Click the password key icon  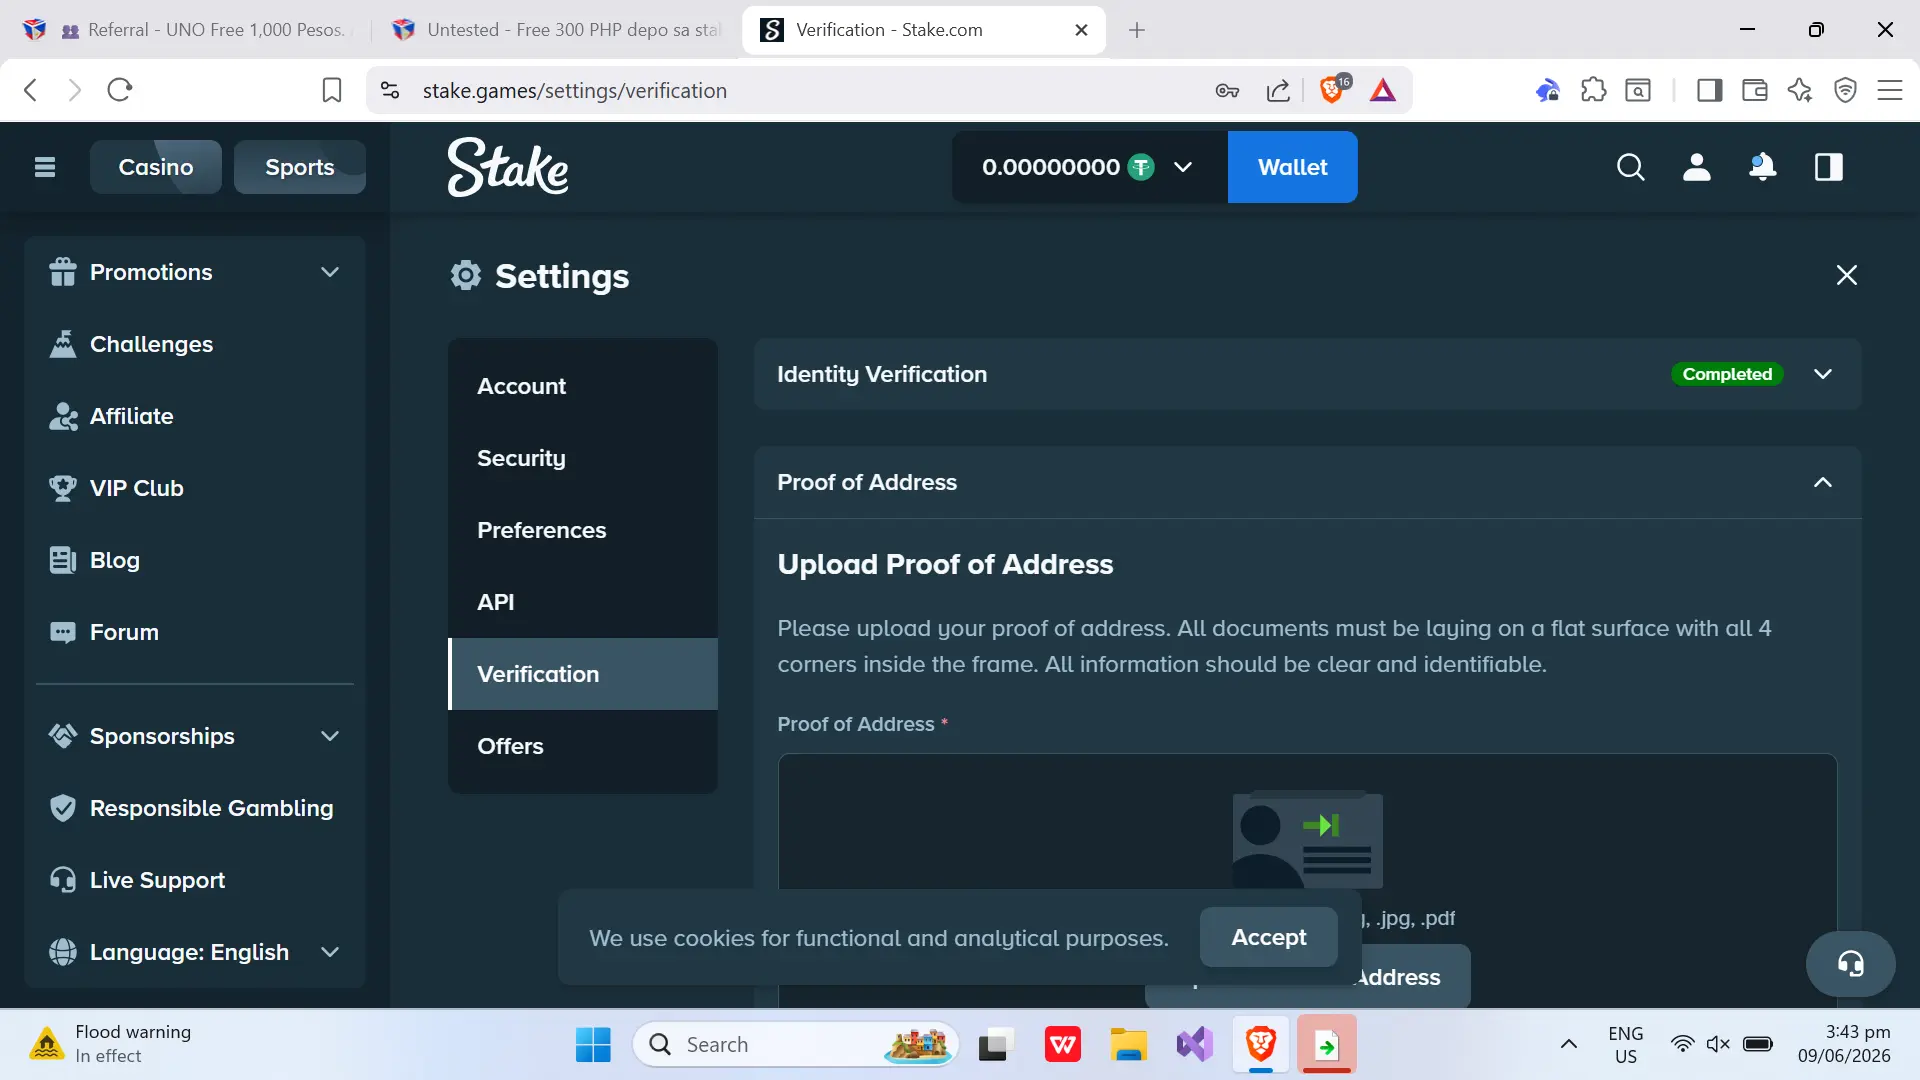pyautogui.click(x=1227, y=90)
